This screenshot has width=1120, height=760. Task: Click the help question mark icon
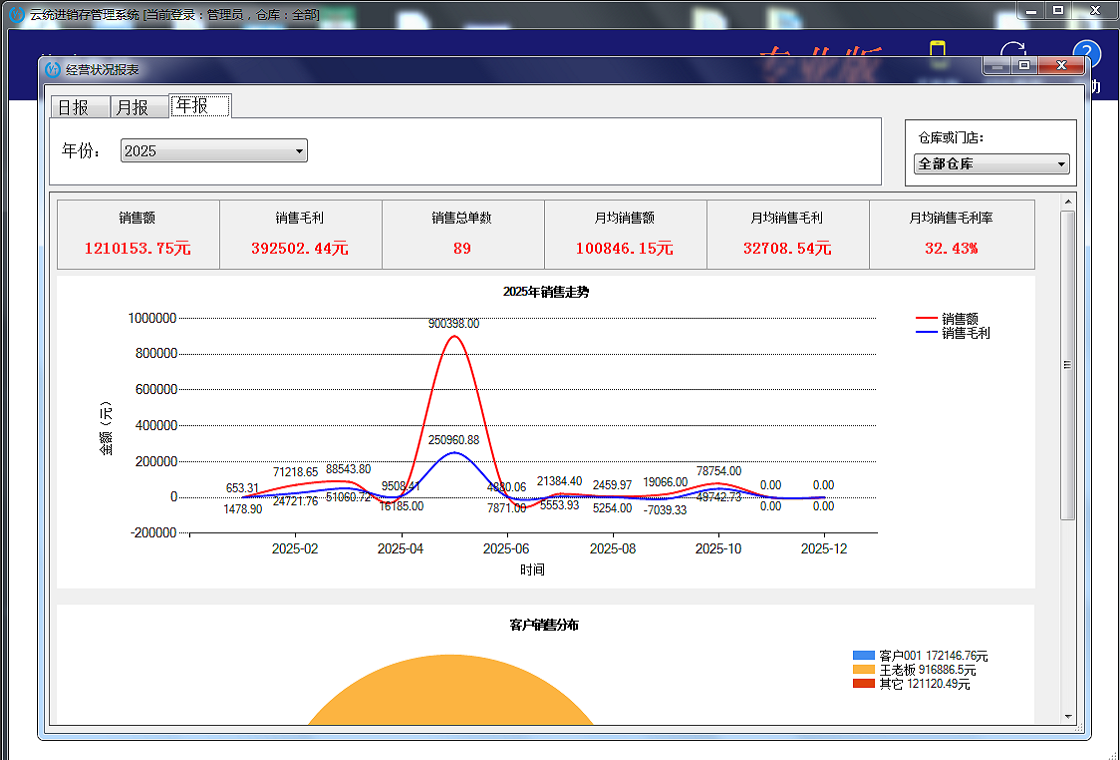click(1086, 54)
